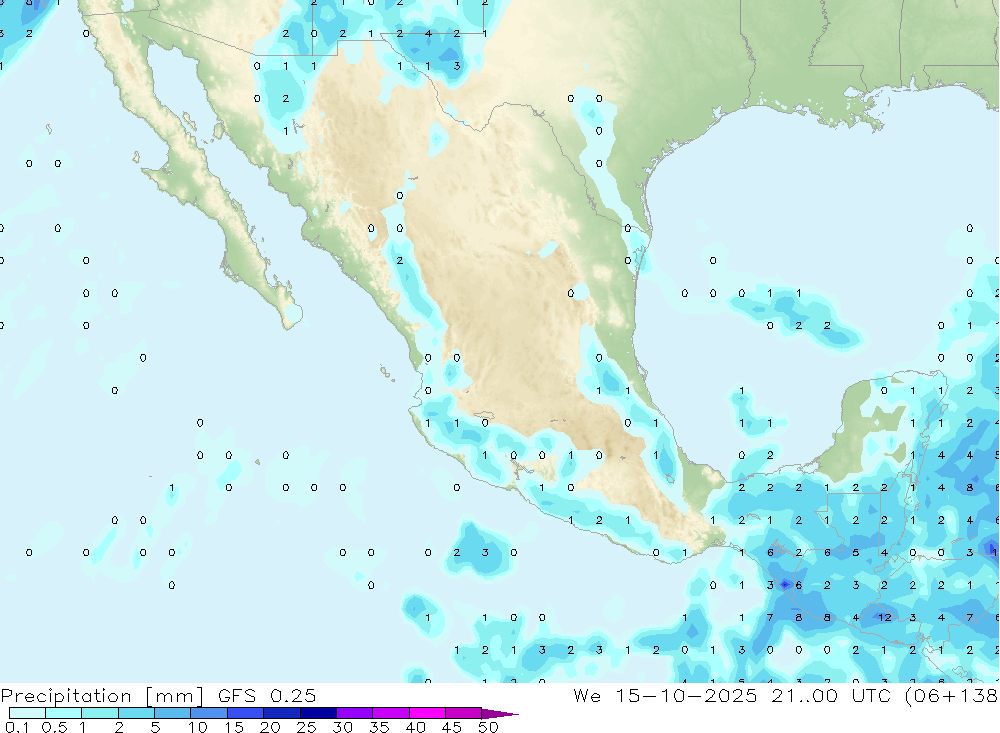The width and height of the screenshot is (1000, 733).
Task: Select legend swatch between 0.5 and 1
Action: 64,713
